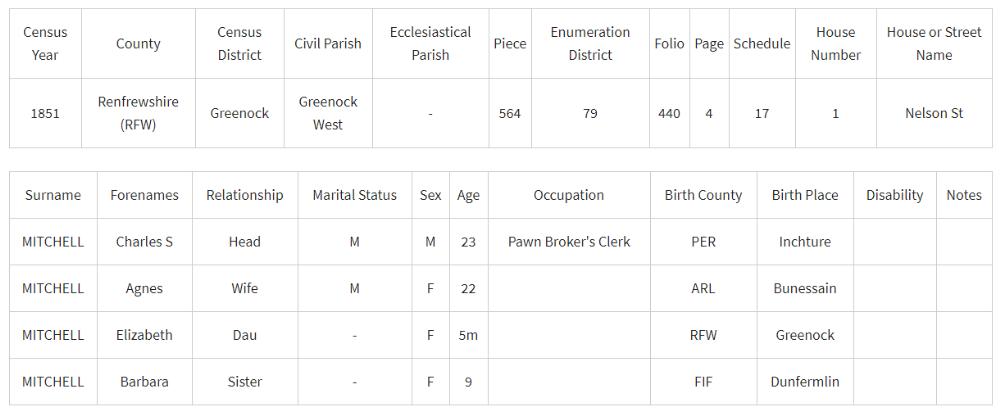Click the Inchture birth place cell

click(804, 242)
